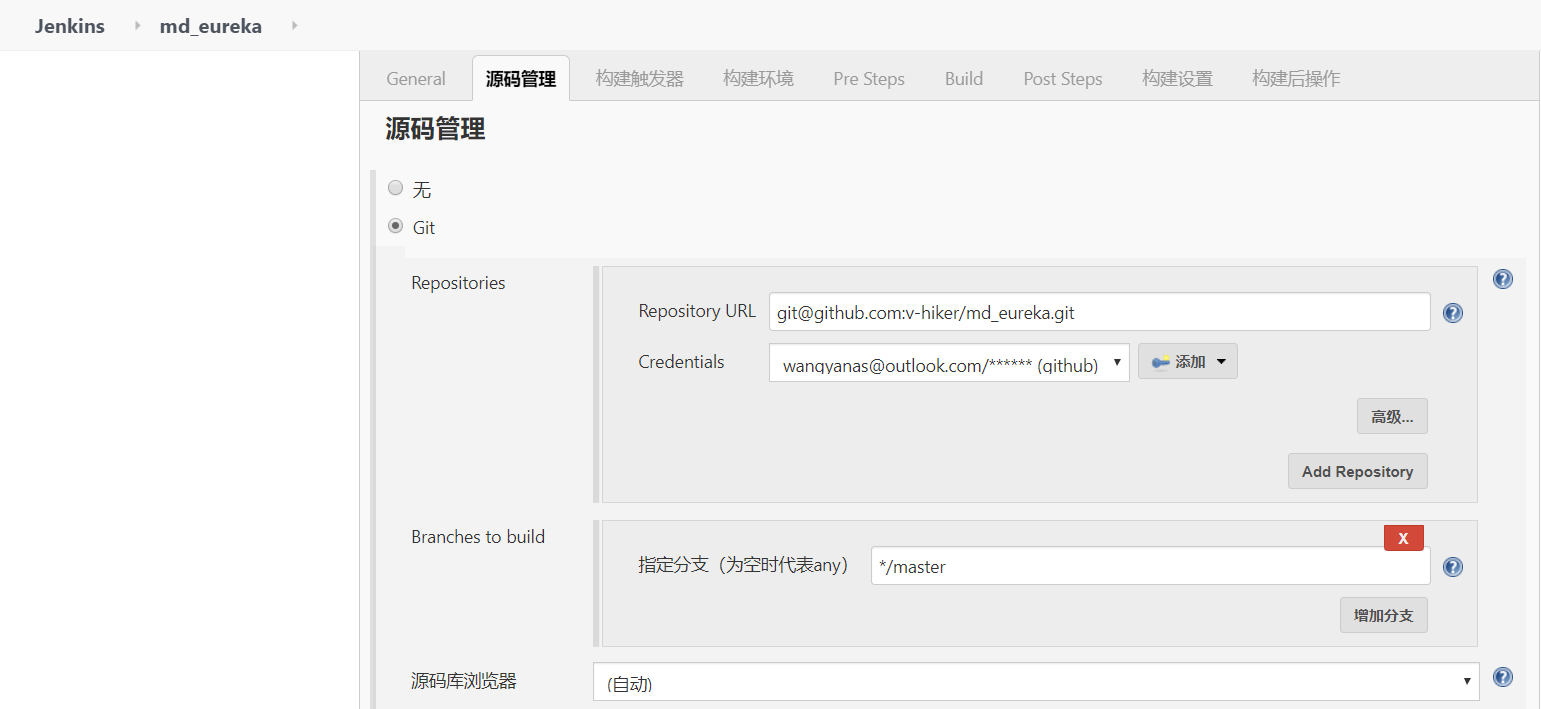Switch to the General tab
The image size is (1541, 709).
416,79
